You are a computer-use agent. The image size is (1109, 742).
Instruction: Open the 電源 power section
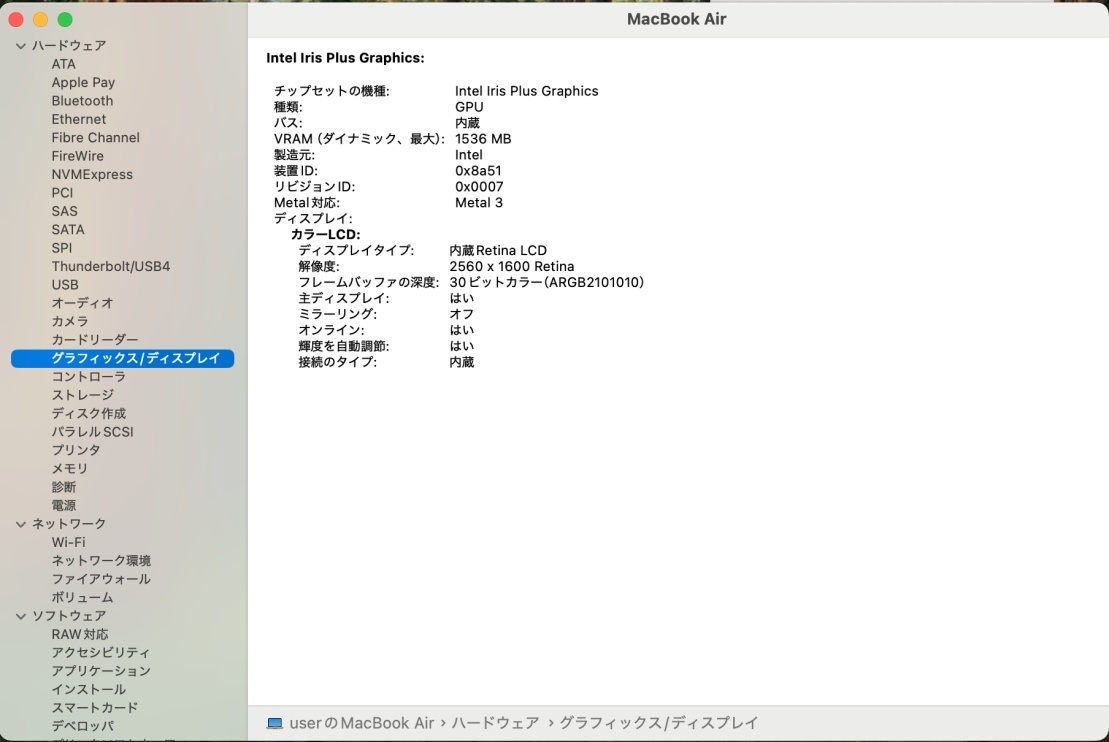(x=64, y=505)
